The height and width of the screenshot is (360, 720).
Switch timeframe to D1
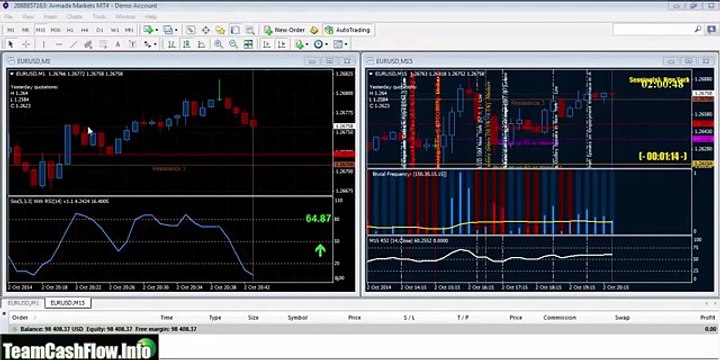(x=100, y=30)
